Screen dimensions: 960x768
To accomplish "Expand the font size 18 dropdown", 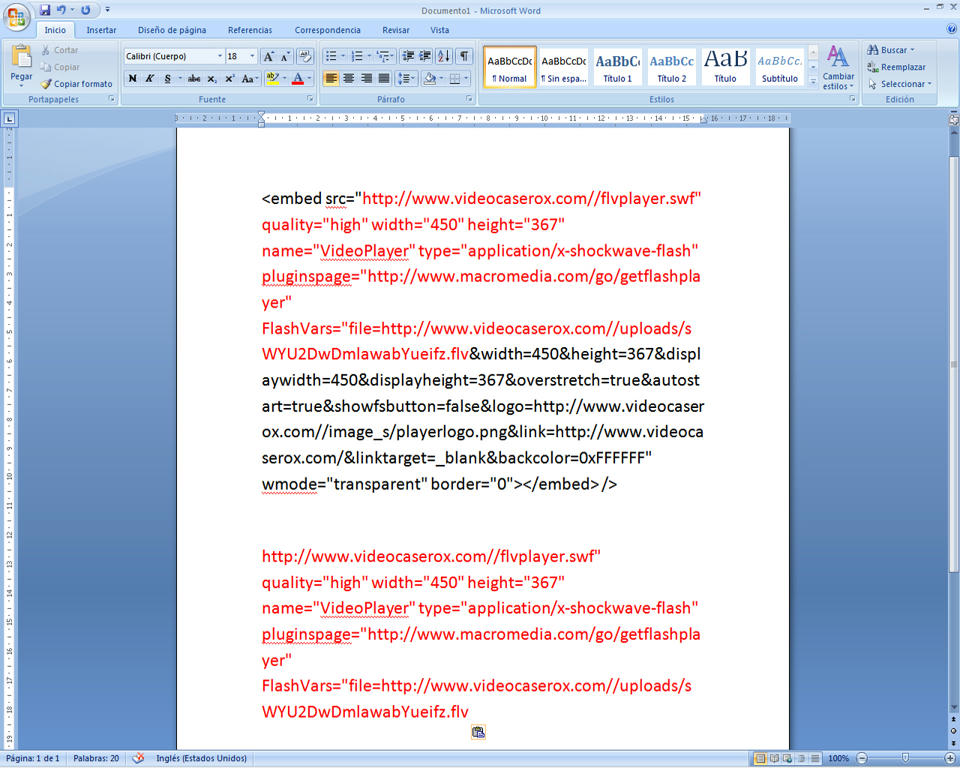I will pos(252,57).
